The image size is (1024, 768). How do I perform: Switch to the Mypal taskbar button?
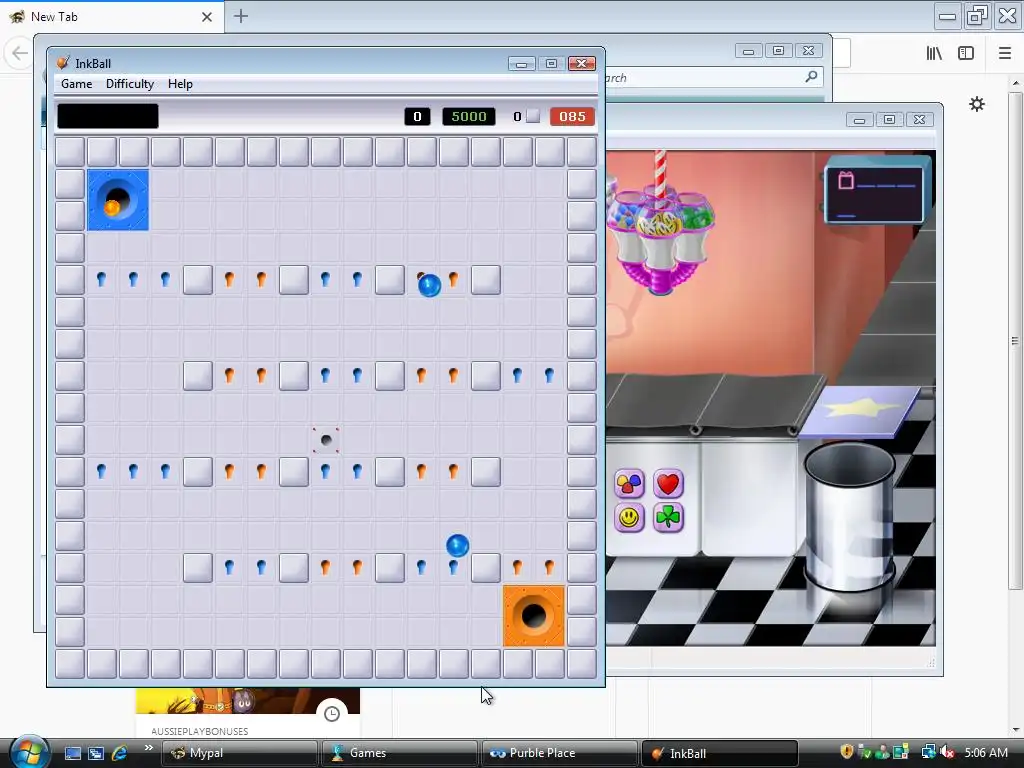239,753
